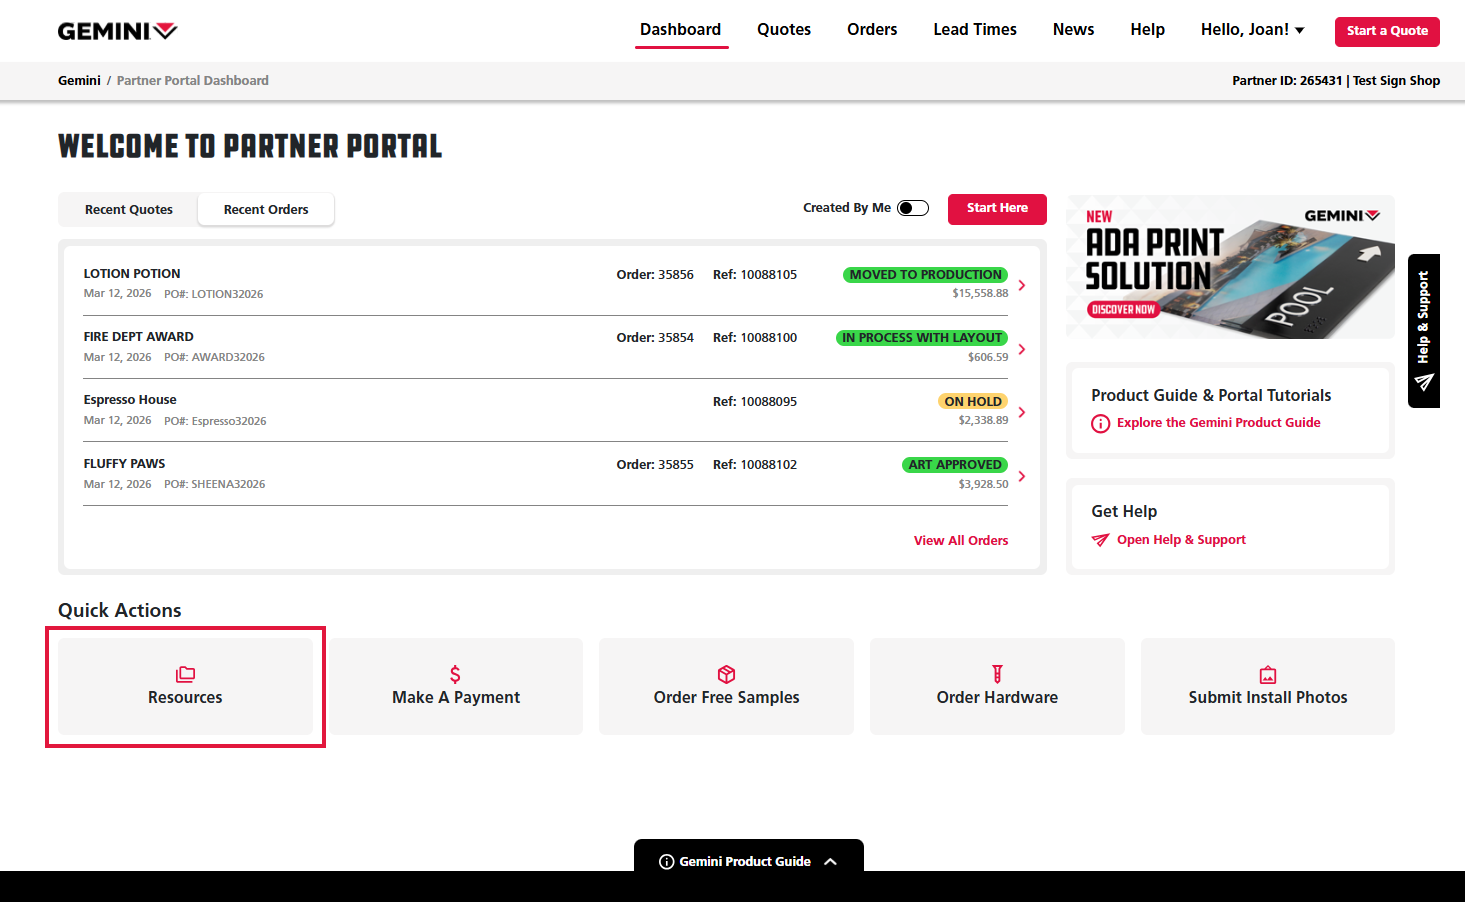Toggle the Created By Me switch

912,208
